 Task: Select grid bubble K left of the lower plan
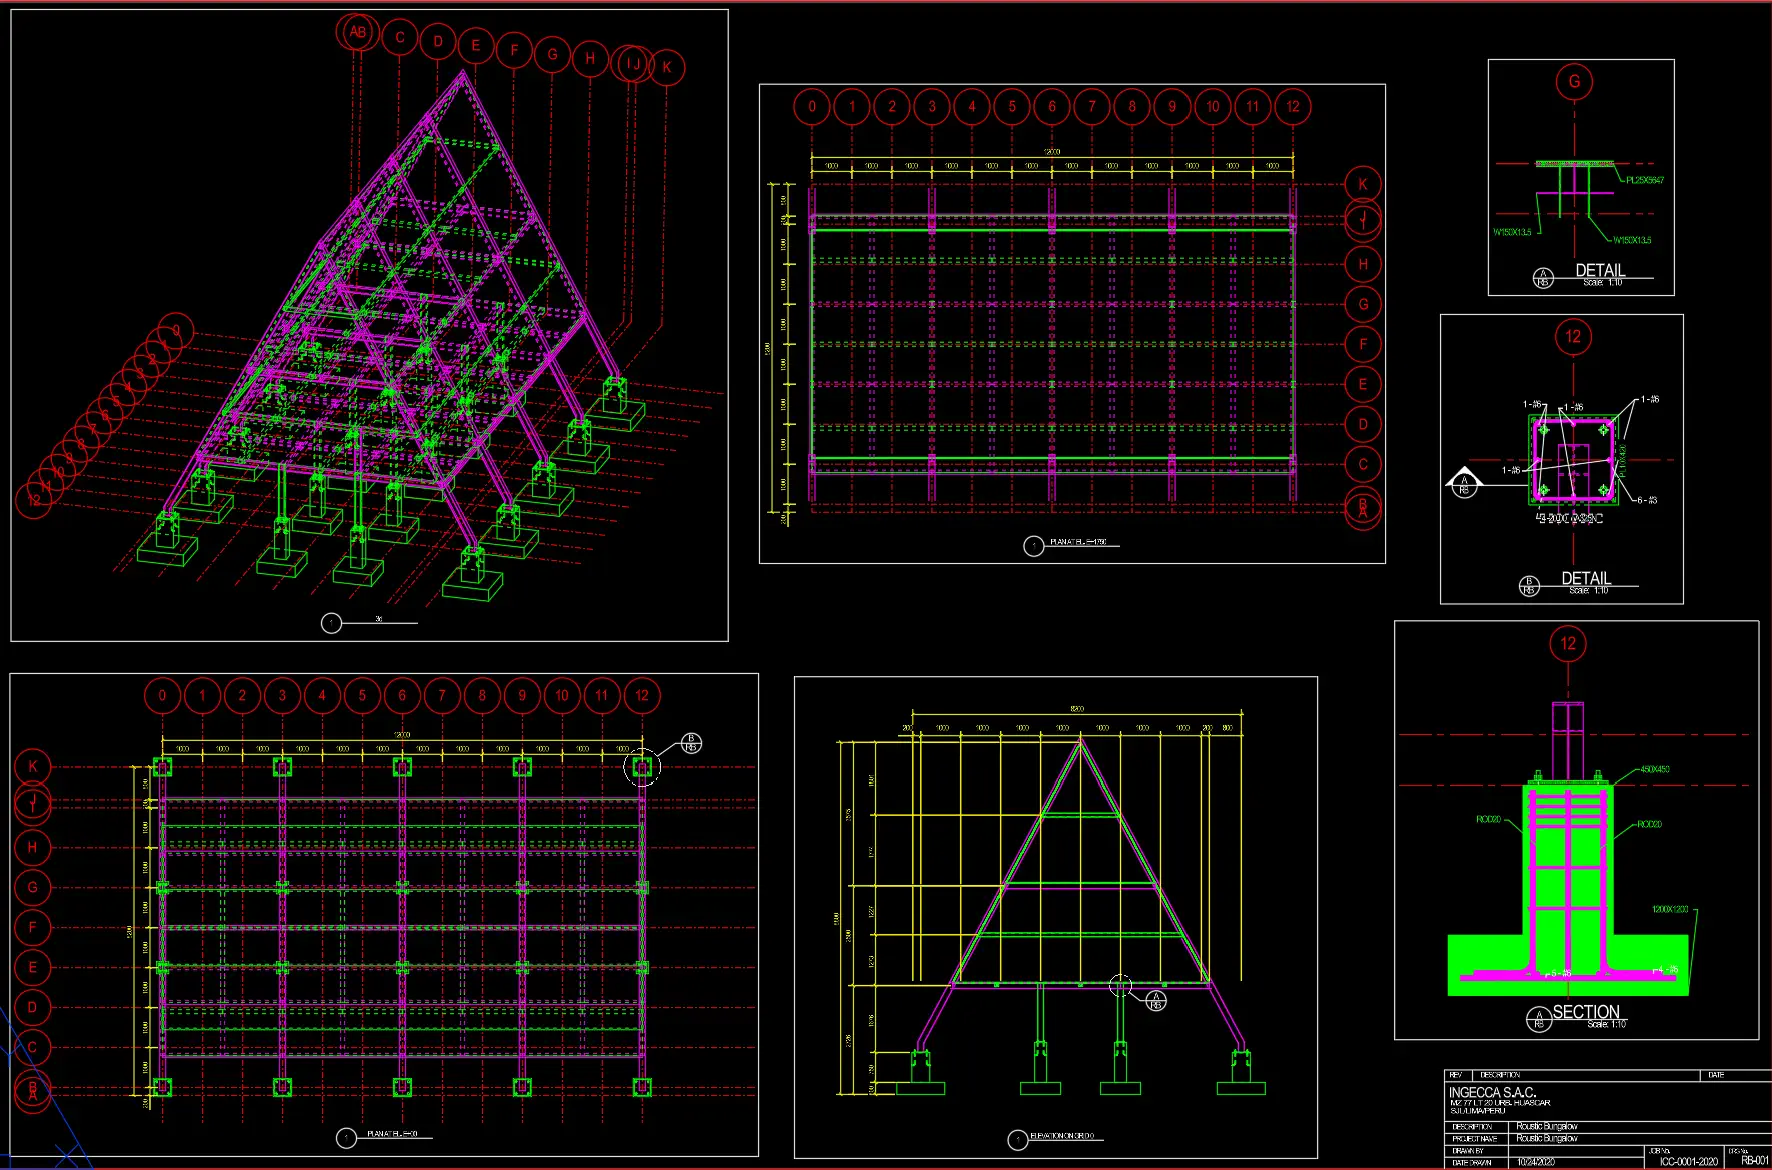(x=33, y=766)
